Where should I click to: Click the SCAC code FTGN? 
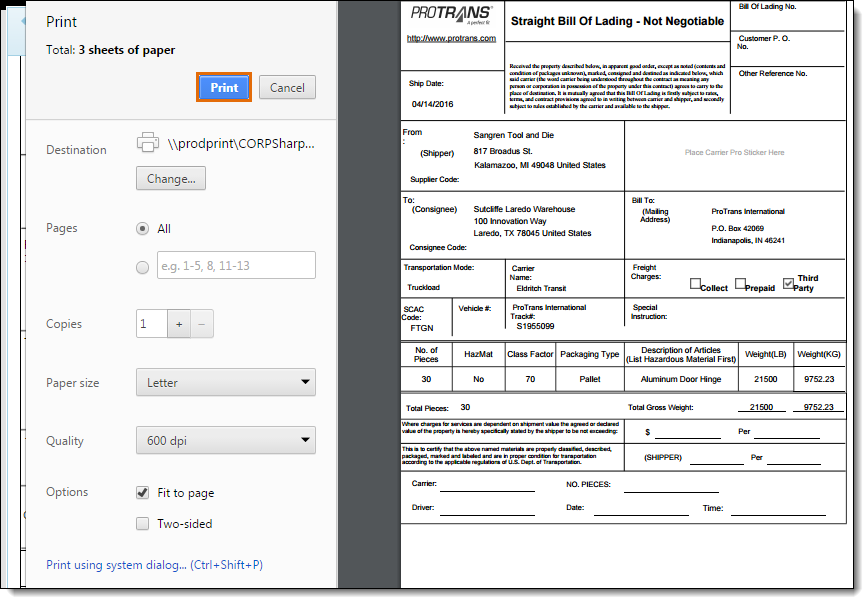point(422,328)
